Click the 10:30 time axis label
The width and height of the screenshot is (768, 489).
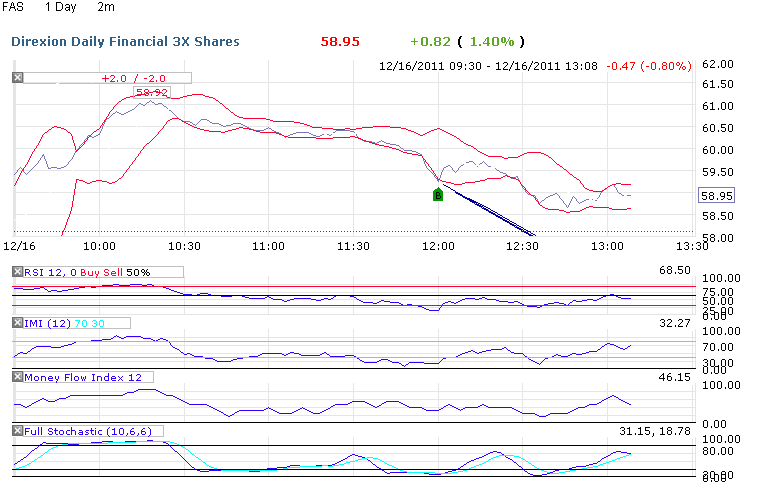click(184, 246)
